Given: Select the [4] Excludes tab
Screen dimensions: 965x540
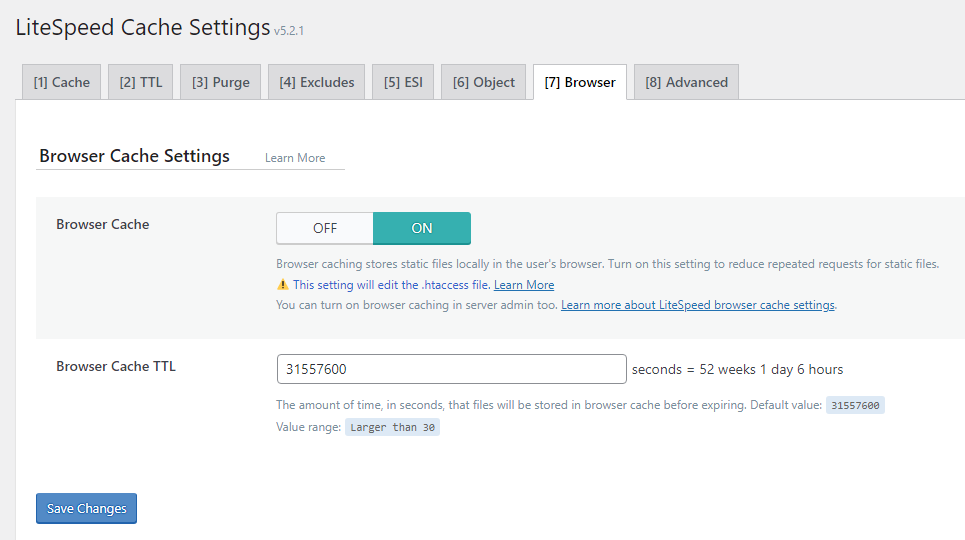Looking at the screenshot, I should 316,82.
